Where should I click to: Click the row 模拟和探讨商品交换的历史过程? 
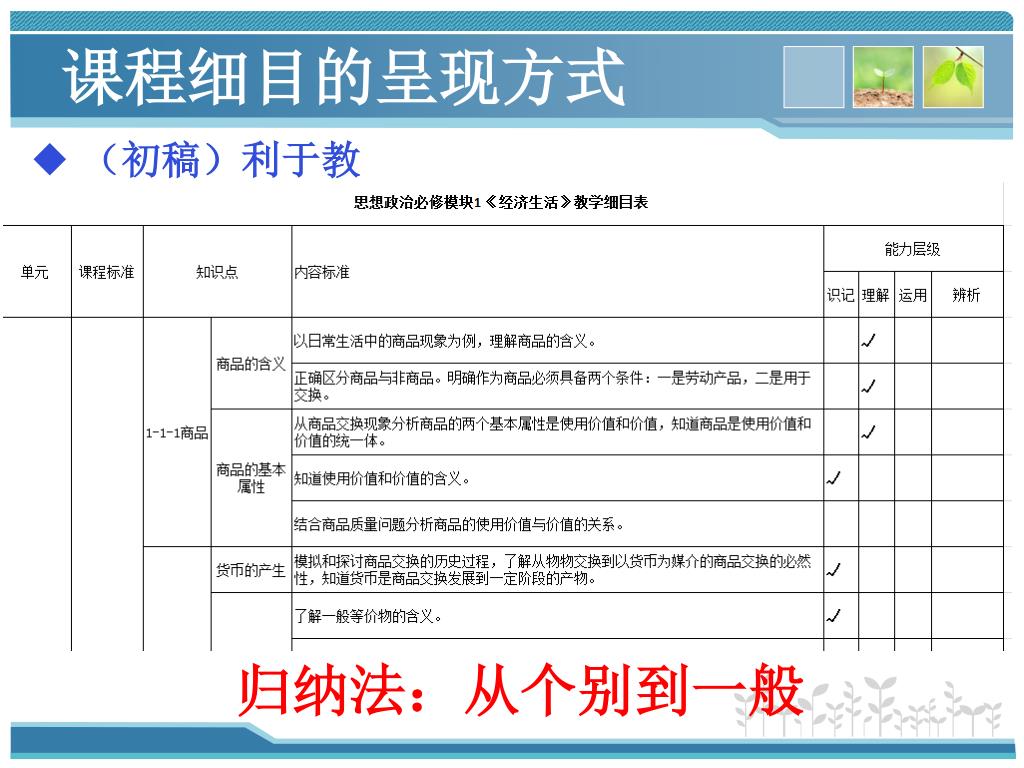tap(557, 570)
